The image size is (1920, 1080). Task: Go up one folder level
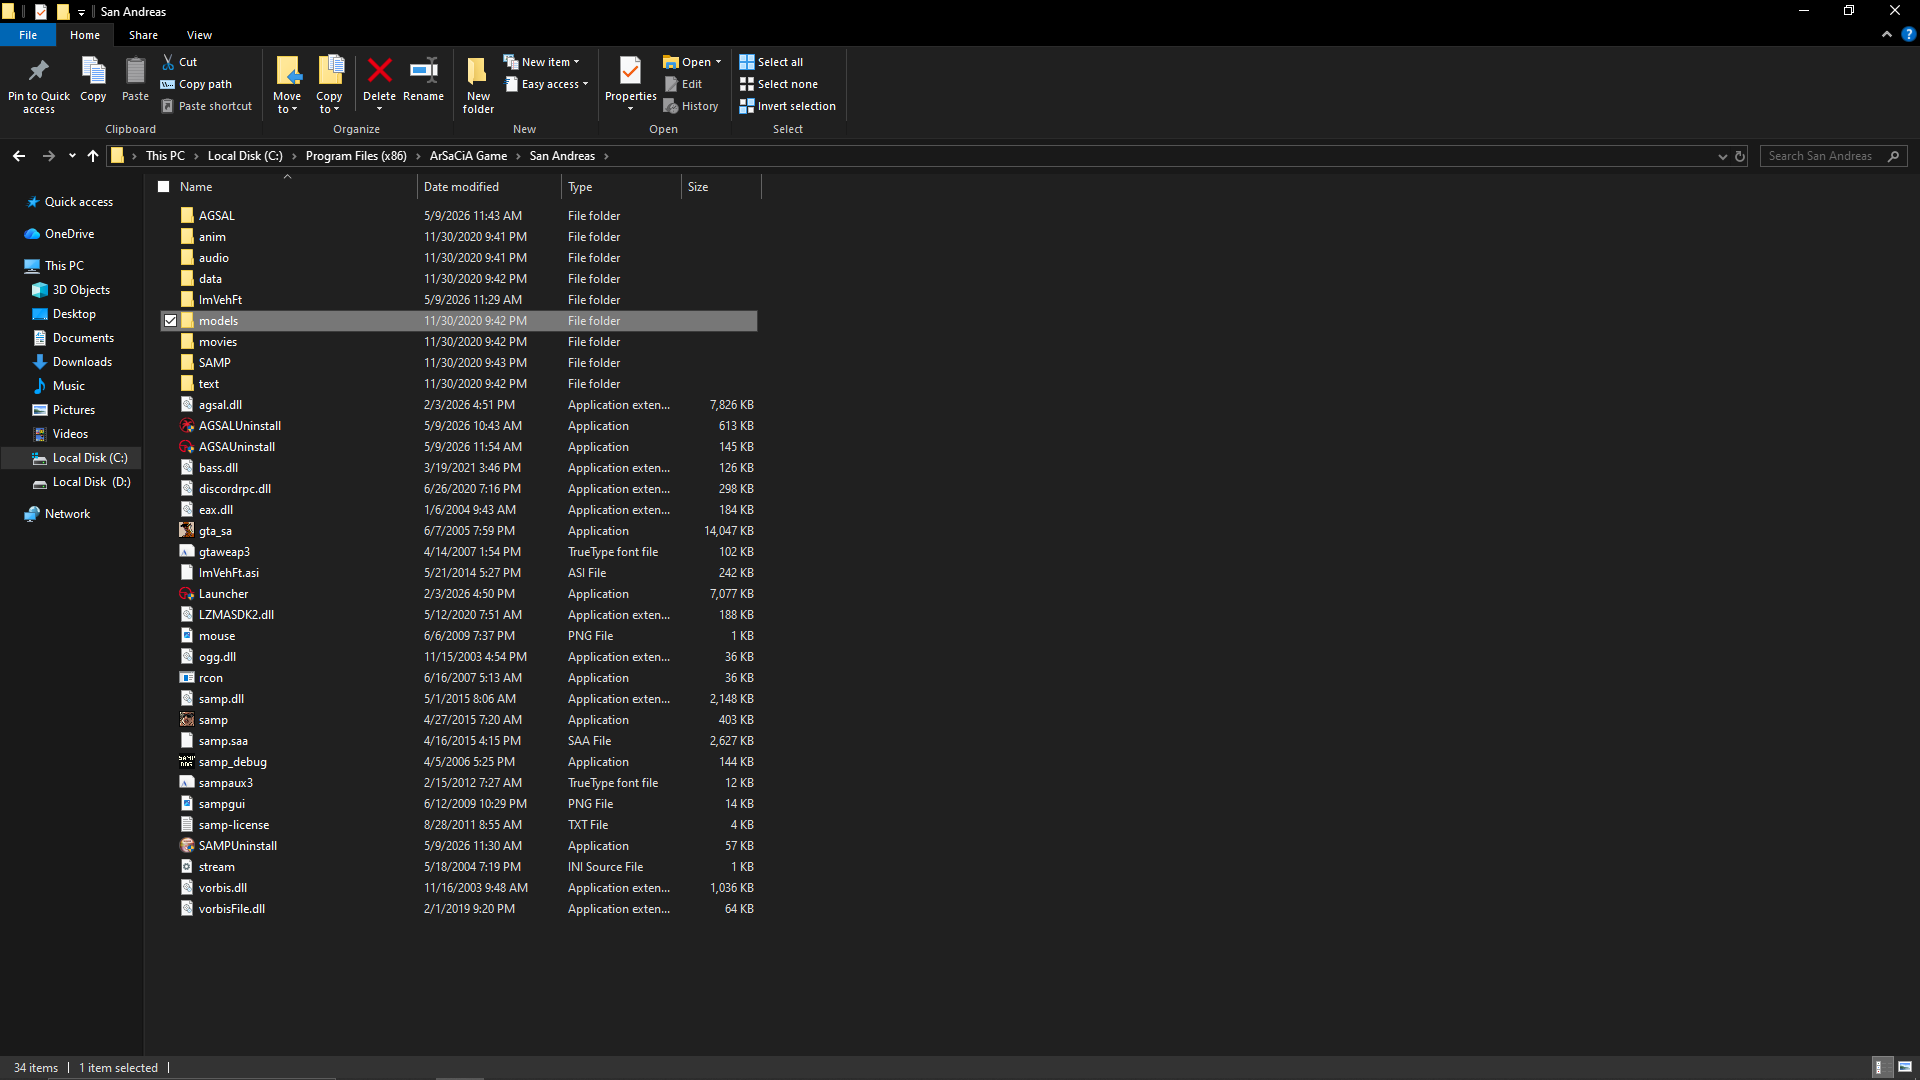pos(93,156)
